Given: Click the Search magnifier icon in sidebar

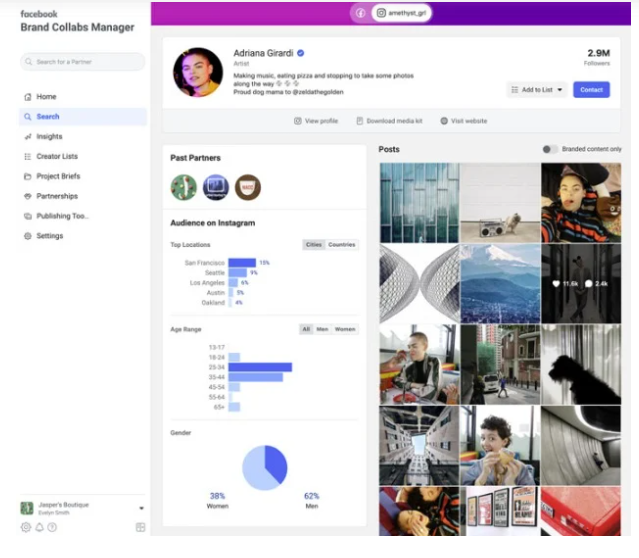Looking at the screenshot, I should point(28,117).
